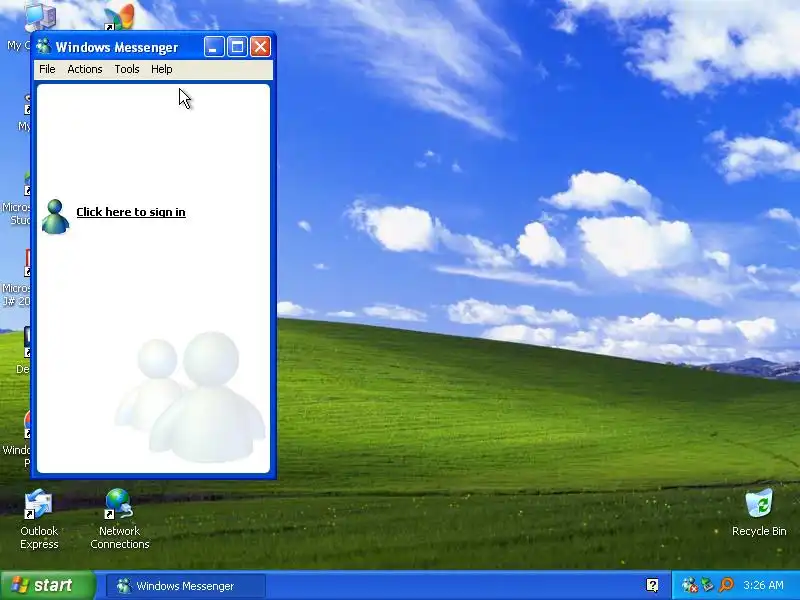This screenshot has height=600, width=800.
Task: Click the 'Click here to sign in' link
Action: coord(131,212)
